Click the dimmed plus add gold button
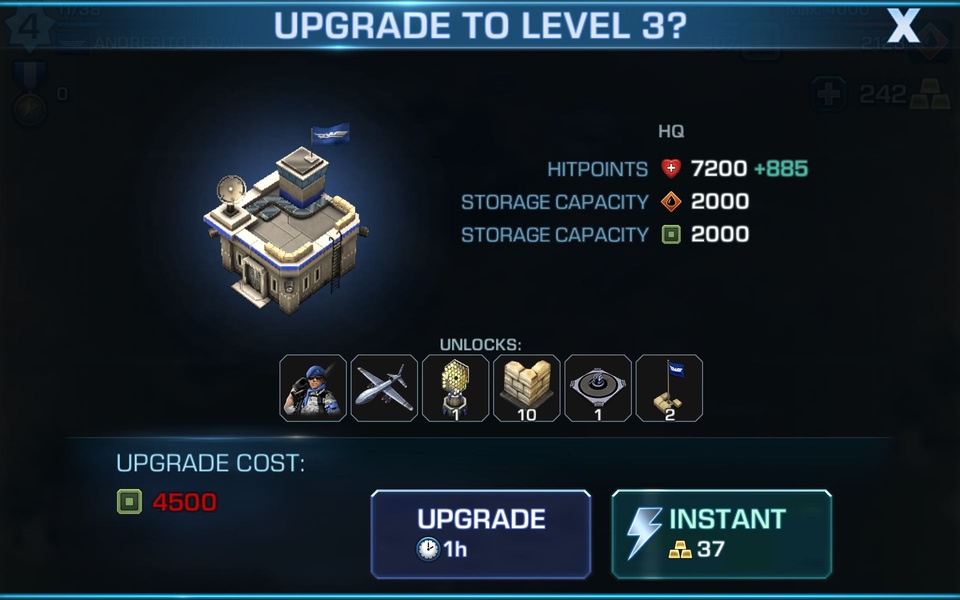Viewport: 960px width, 600px height. pyautogui.click(x=829, y=94)
